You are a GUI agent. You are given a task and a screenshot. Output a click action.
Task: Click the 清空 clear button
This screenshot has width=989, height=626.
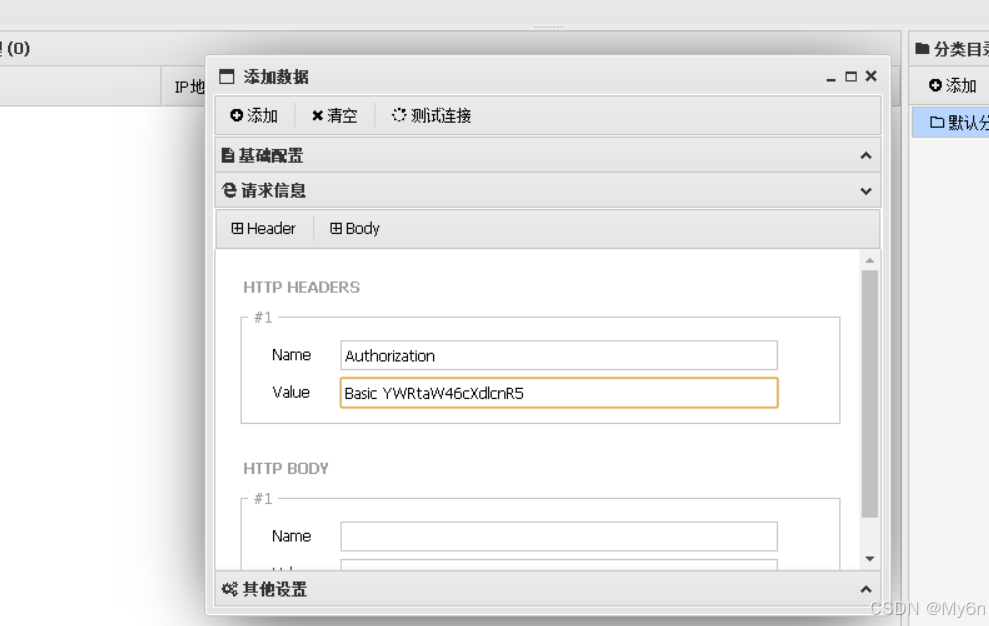click(x=334, y=115)
